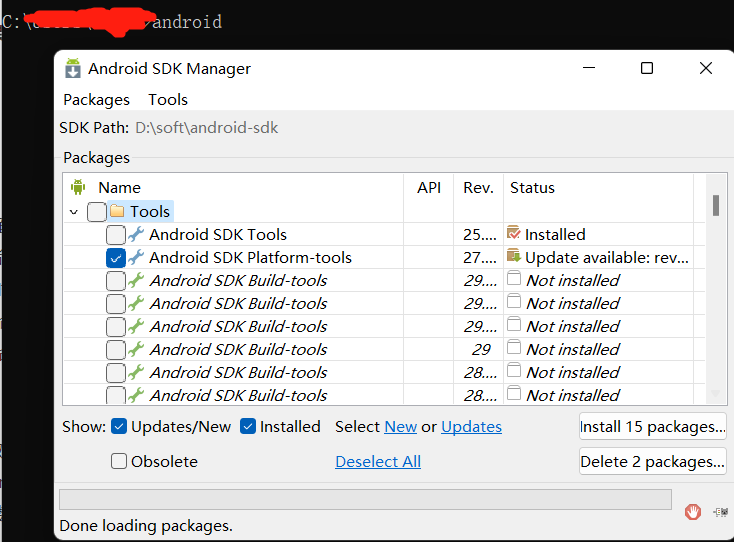Viewport: 734px width, 542px height.
Task: Click the Not installed icon in the rev 29 row
Action: click(514, 347)
